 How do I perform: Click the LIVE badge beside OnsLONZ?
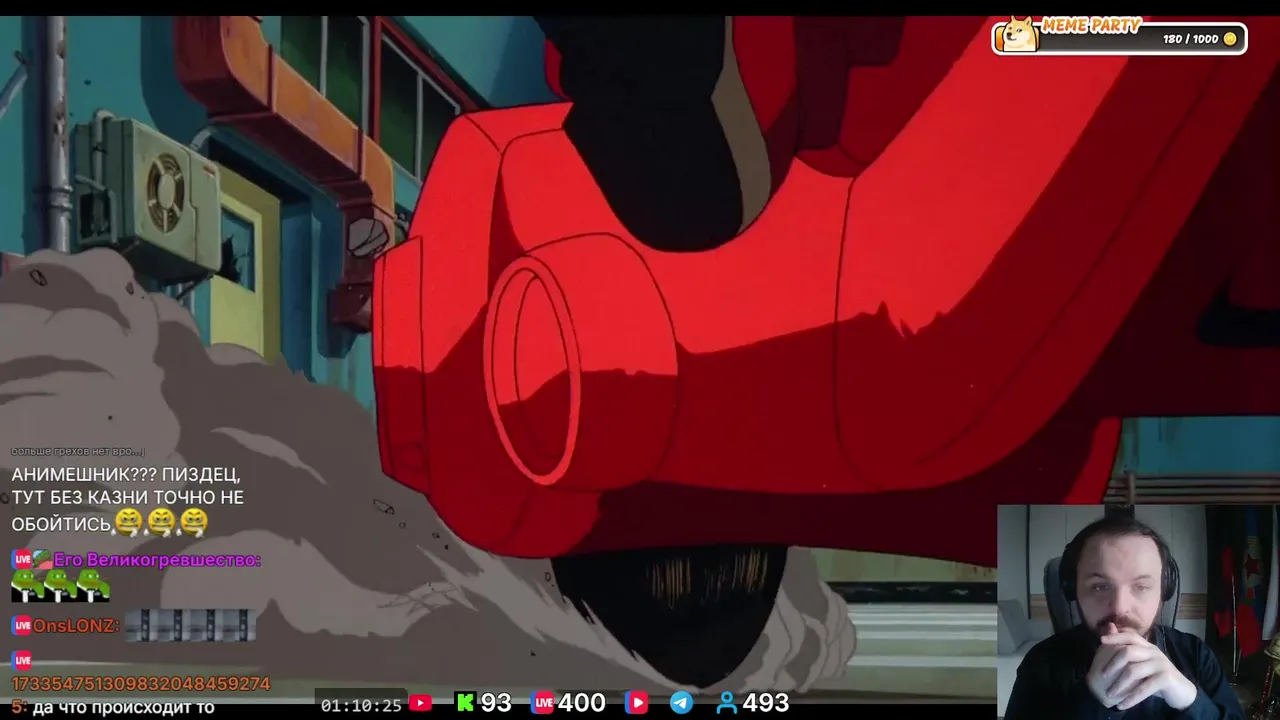(21, 626)
